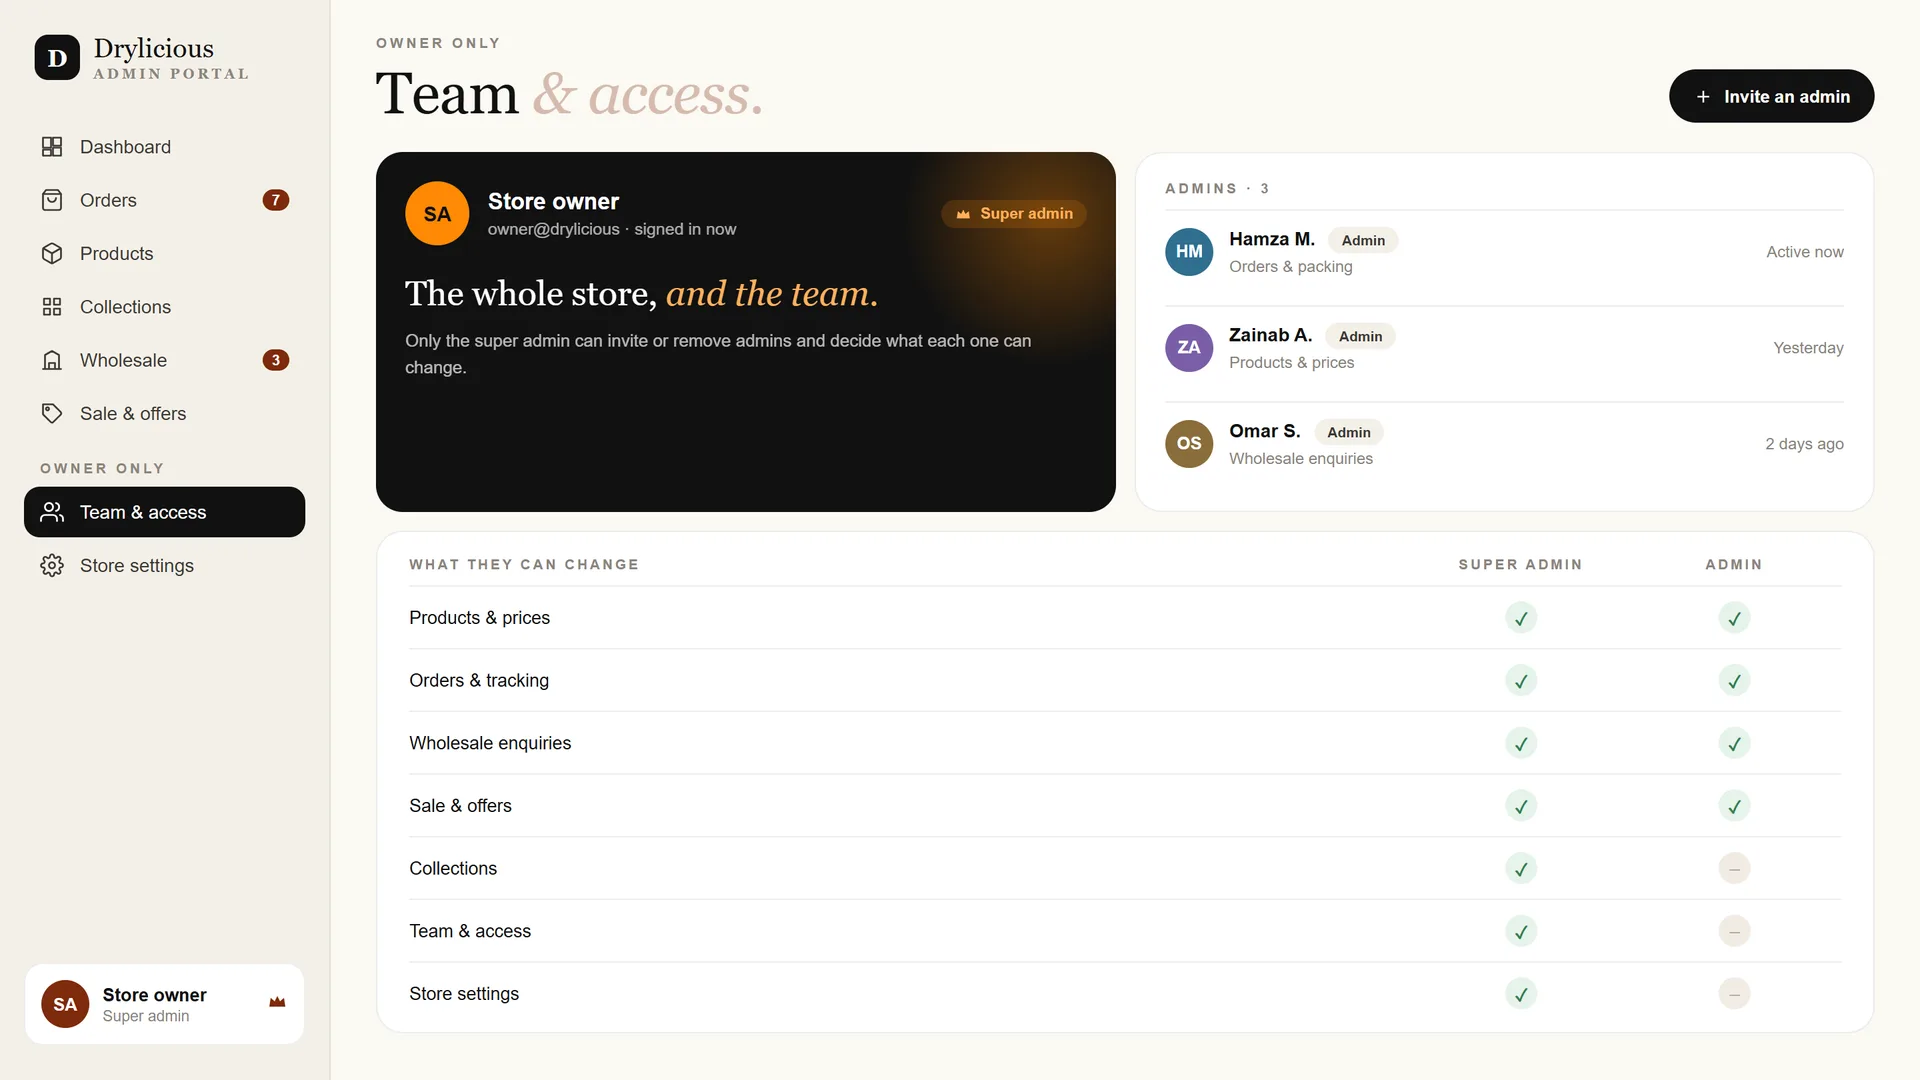The image size is (1920, 1080).
Task: Click the plus icon on Invite button
Action: coord(1703,97)
